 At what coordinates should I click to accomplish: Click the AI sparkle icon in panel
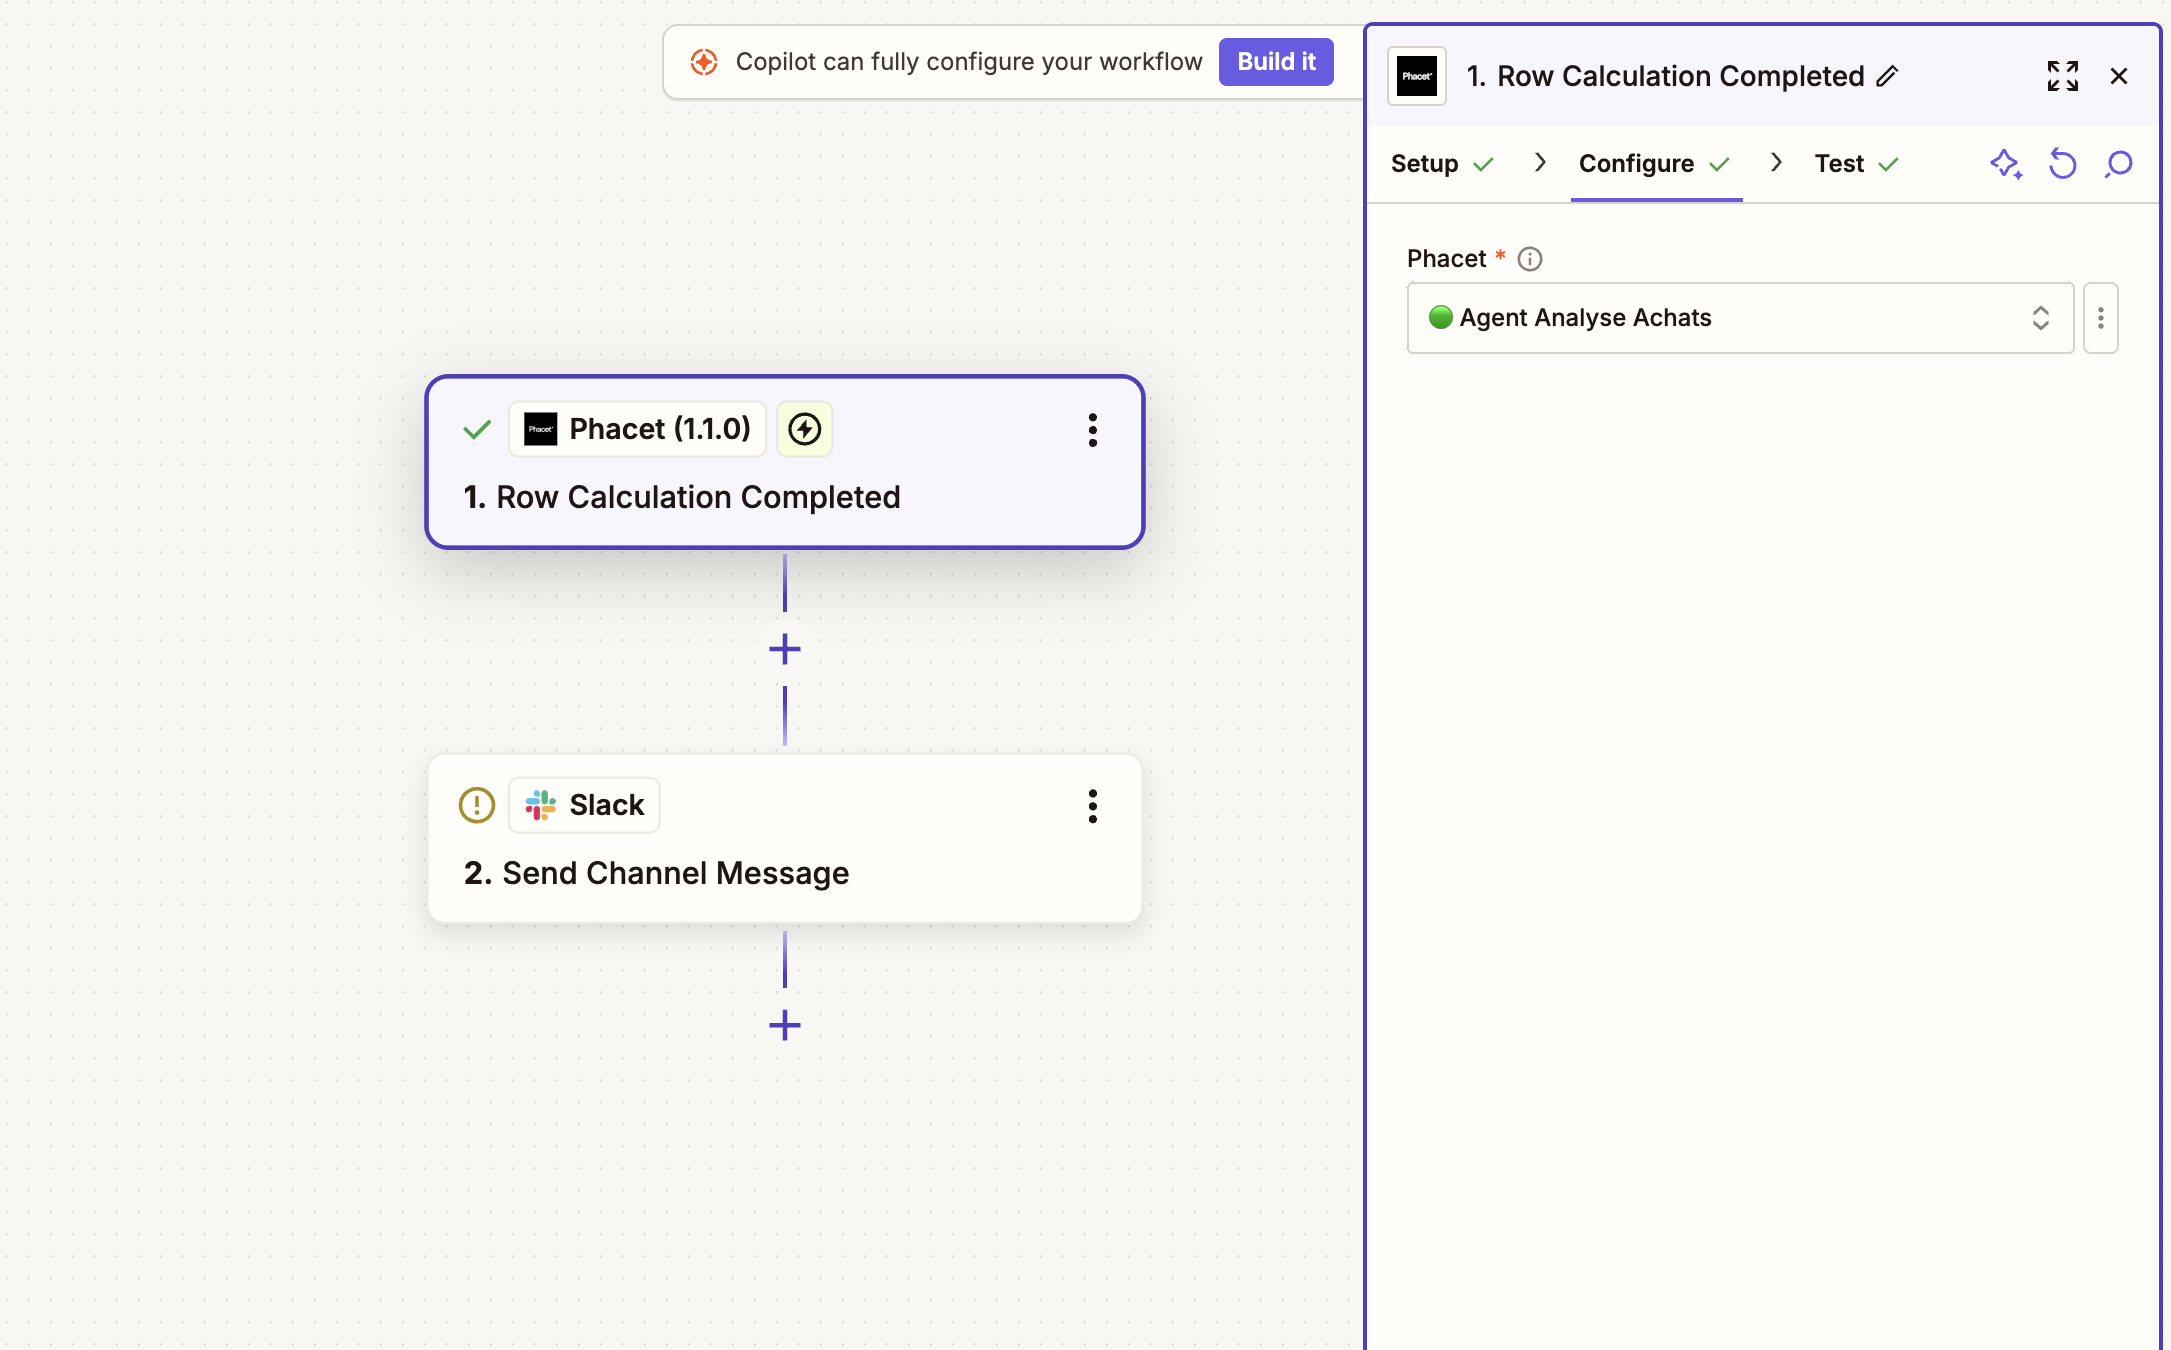coord(2005,163)
